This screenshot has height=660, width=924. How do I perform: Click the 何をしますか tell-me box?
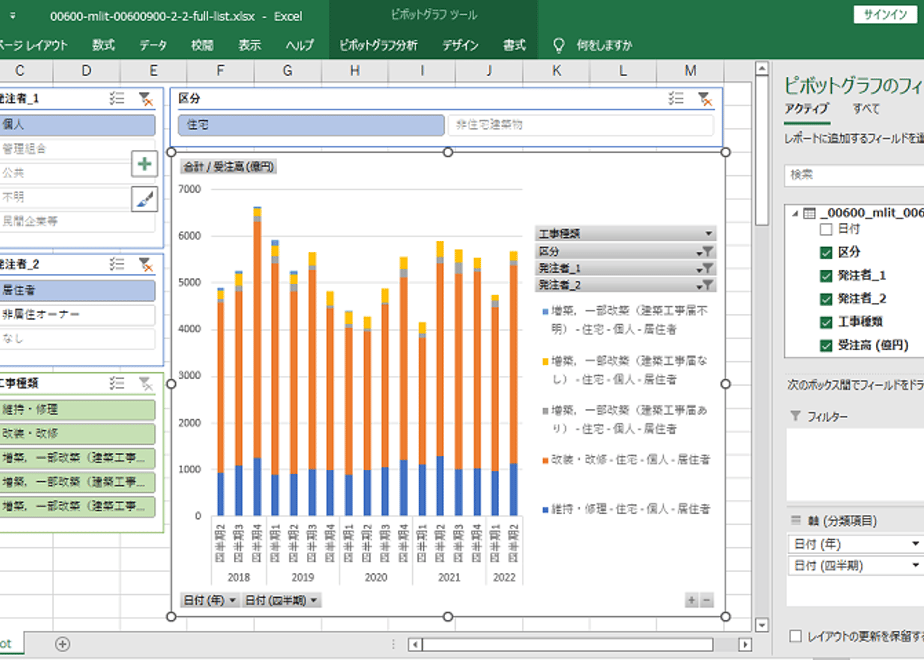coord(604,45)
